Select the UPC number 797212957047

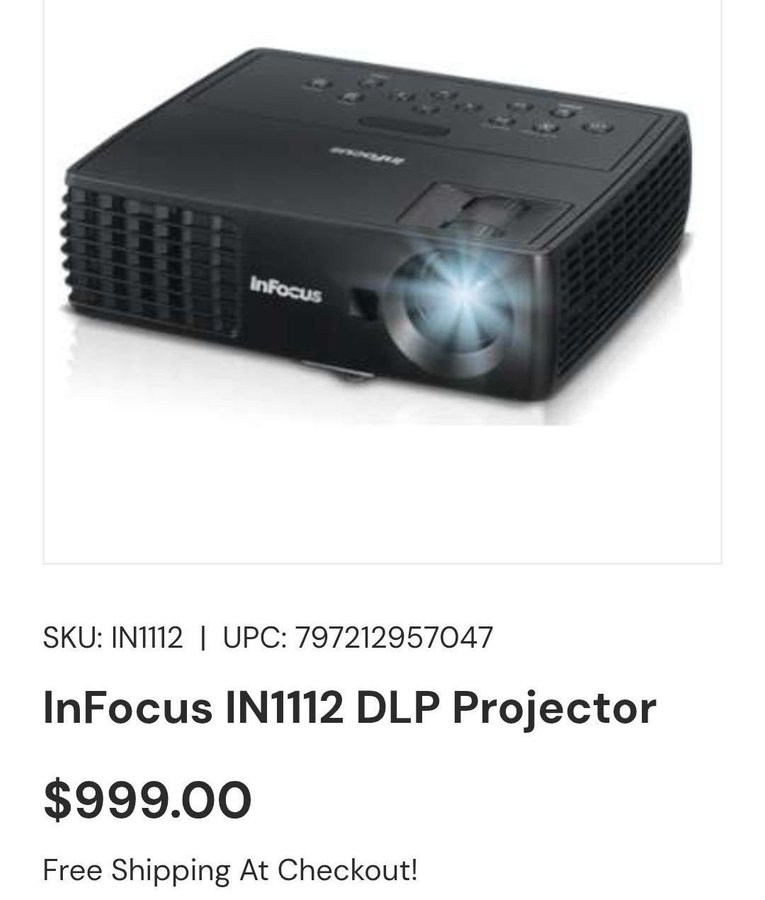[394, 637]
